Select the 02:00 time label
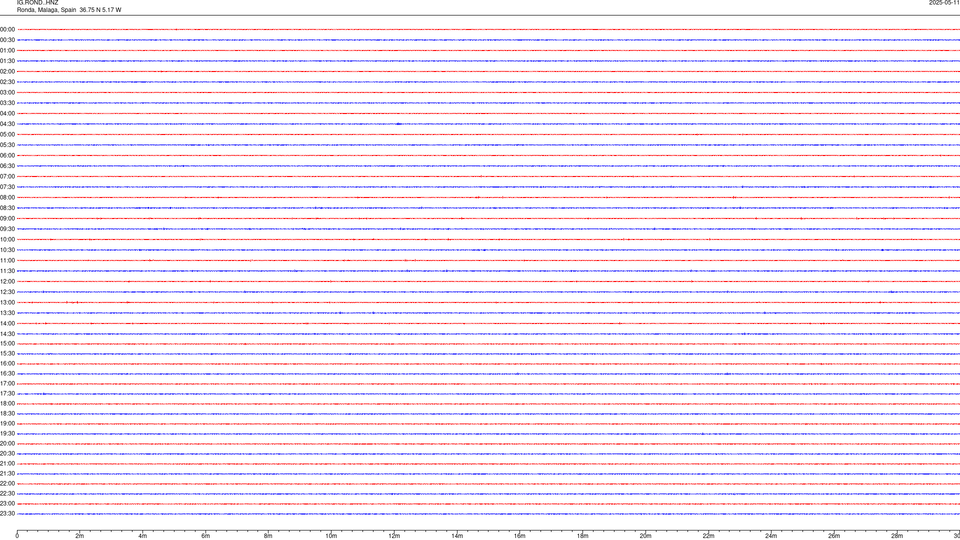 pyautogui.click(x=7, y=71)
